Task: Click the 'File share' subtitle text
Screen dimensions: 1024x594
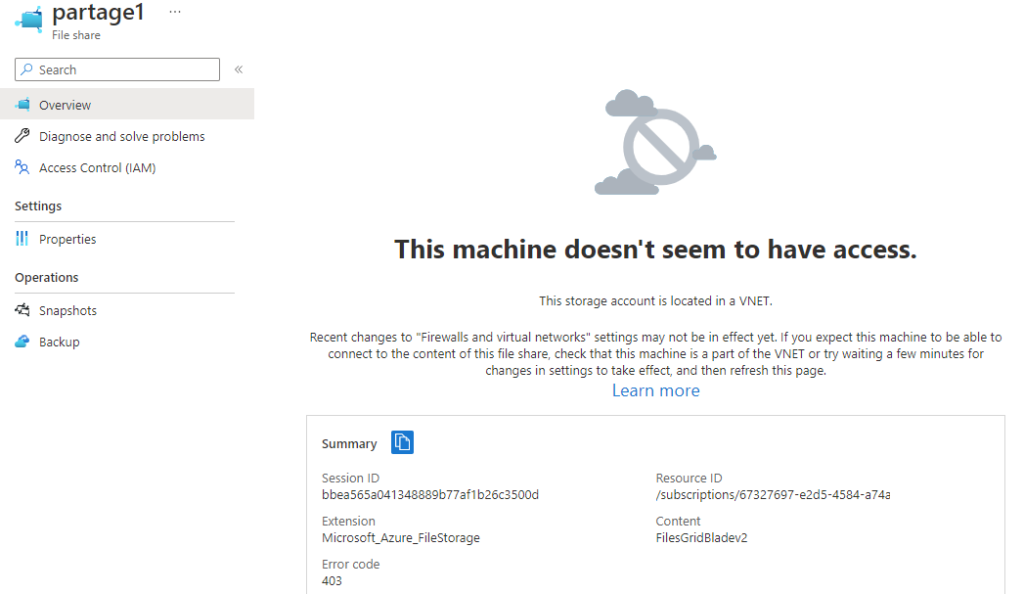Action: [x=76, y=35]
